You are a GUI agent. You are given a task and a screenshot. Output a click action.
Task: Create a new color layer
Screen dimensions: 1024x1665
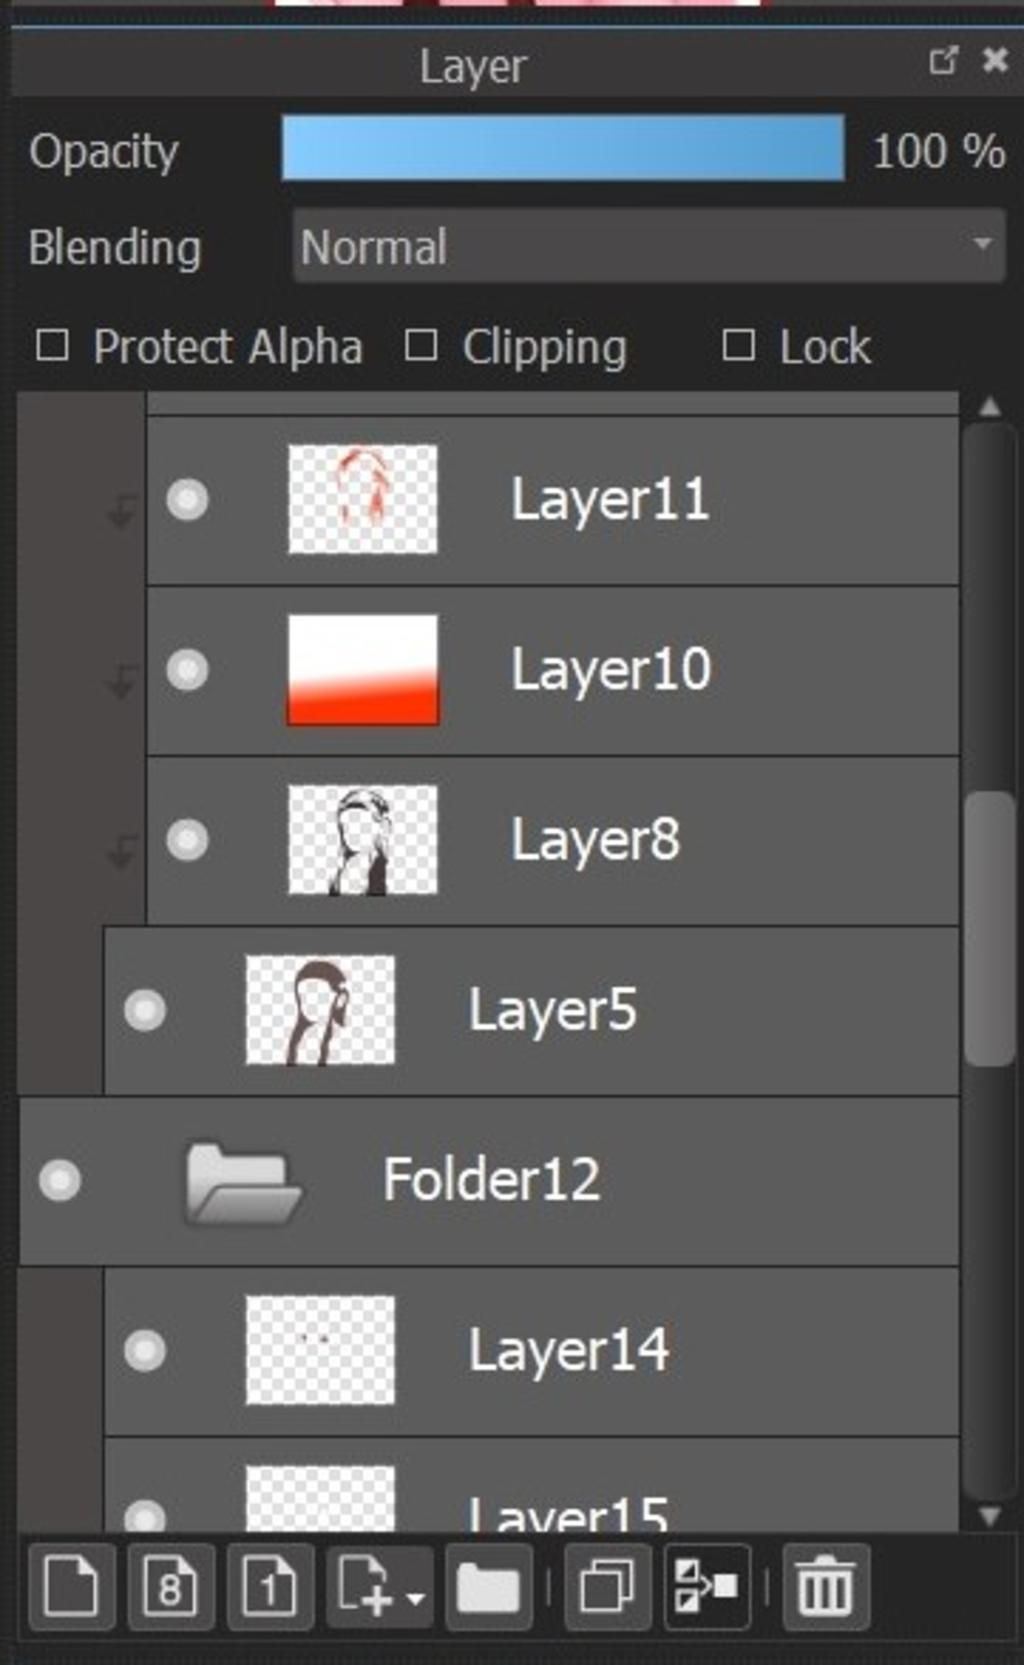pyautogui.click(x=72, y=1587)
